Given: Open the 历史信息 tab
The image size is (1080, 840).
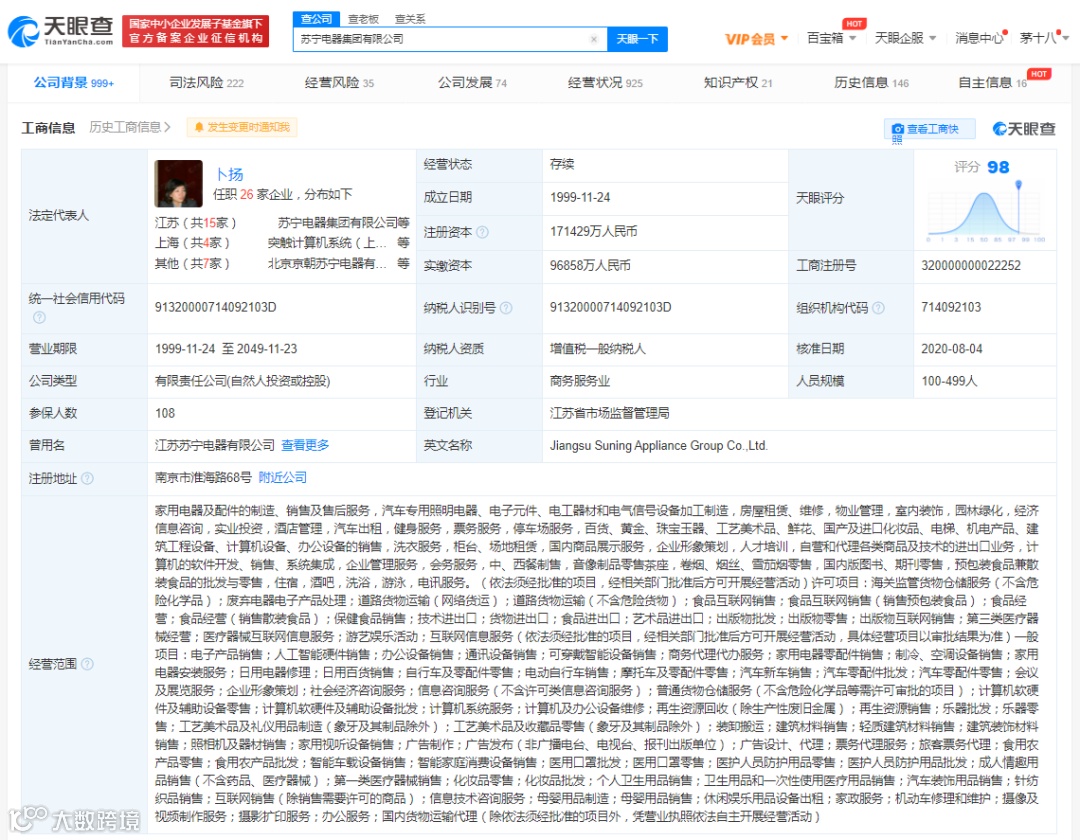Looking at the screenshot, I should (871, 83).
